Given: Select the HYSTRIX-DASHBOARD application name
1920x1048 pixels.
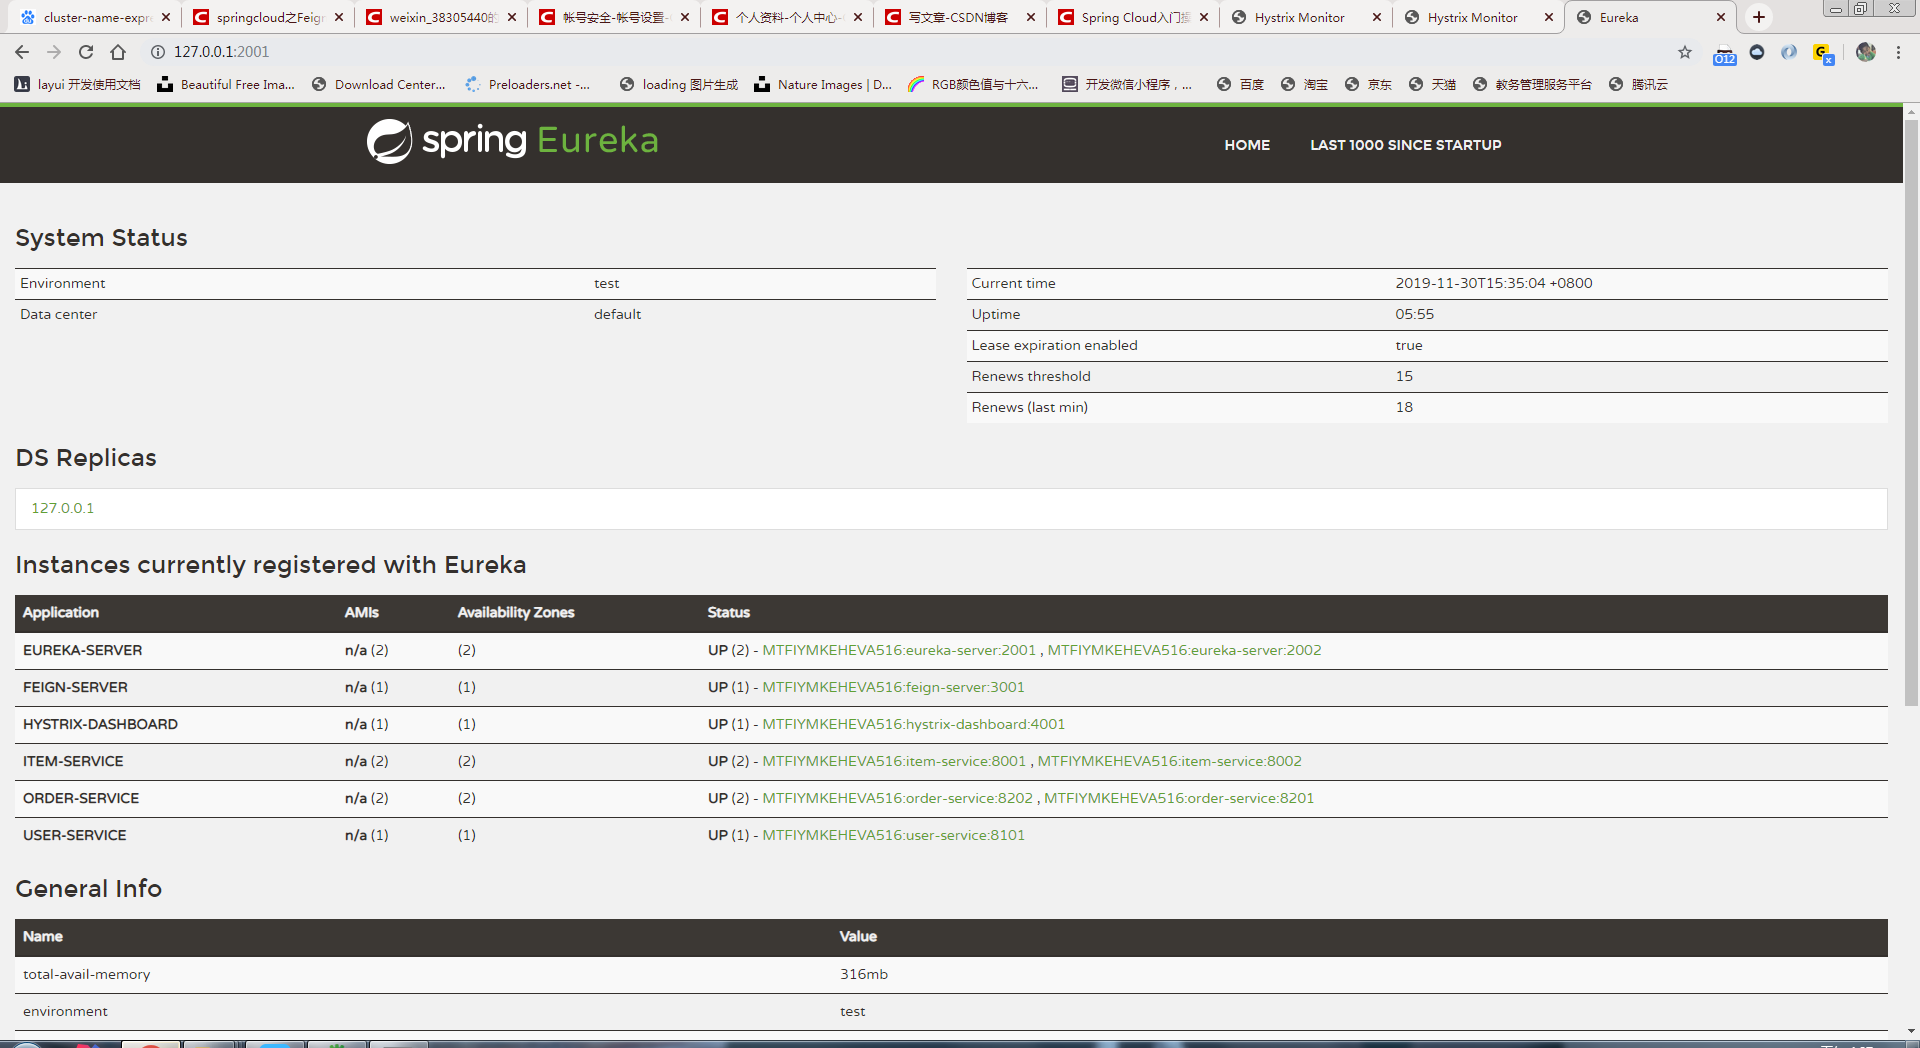Looking at the screenshot, I should tap(100, 724).
